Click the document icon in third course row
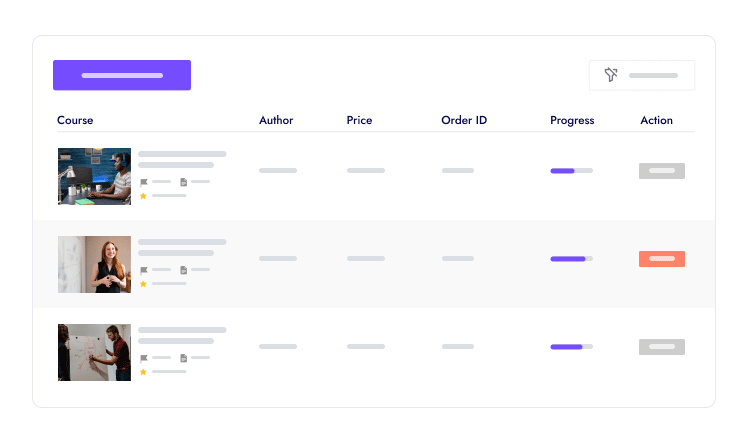Screen dimensions: 747x443 (x=184, y=358)
